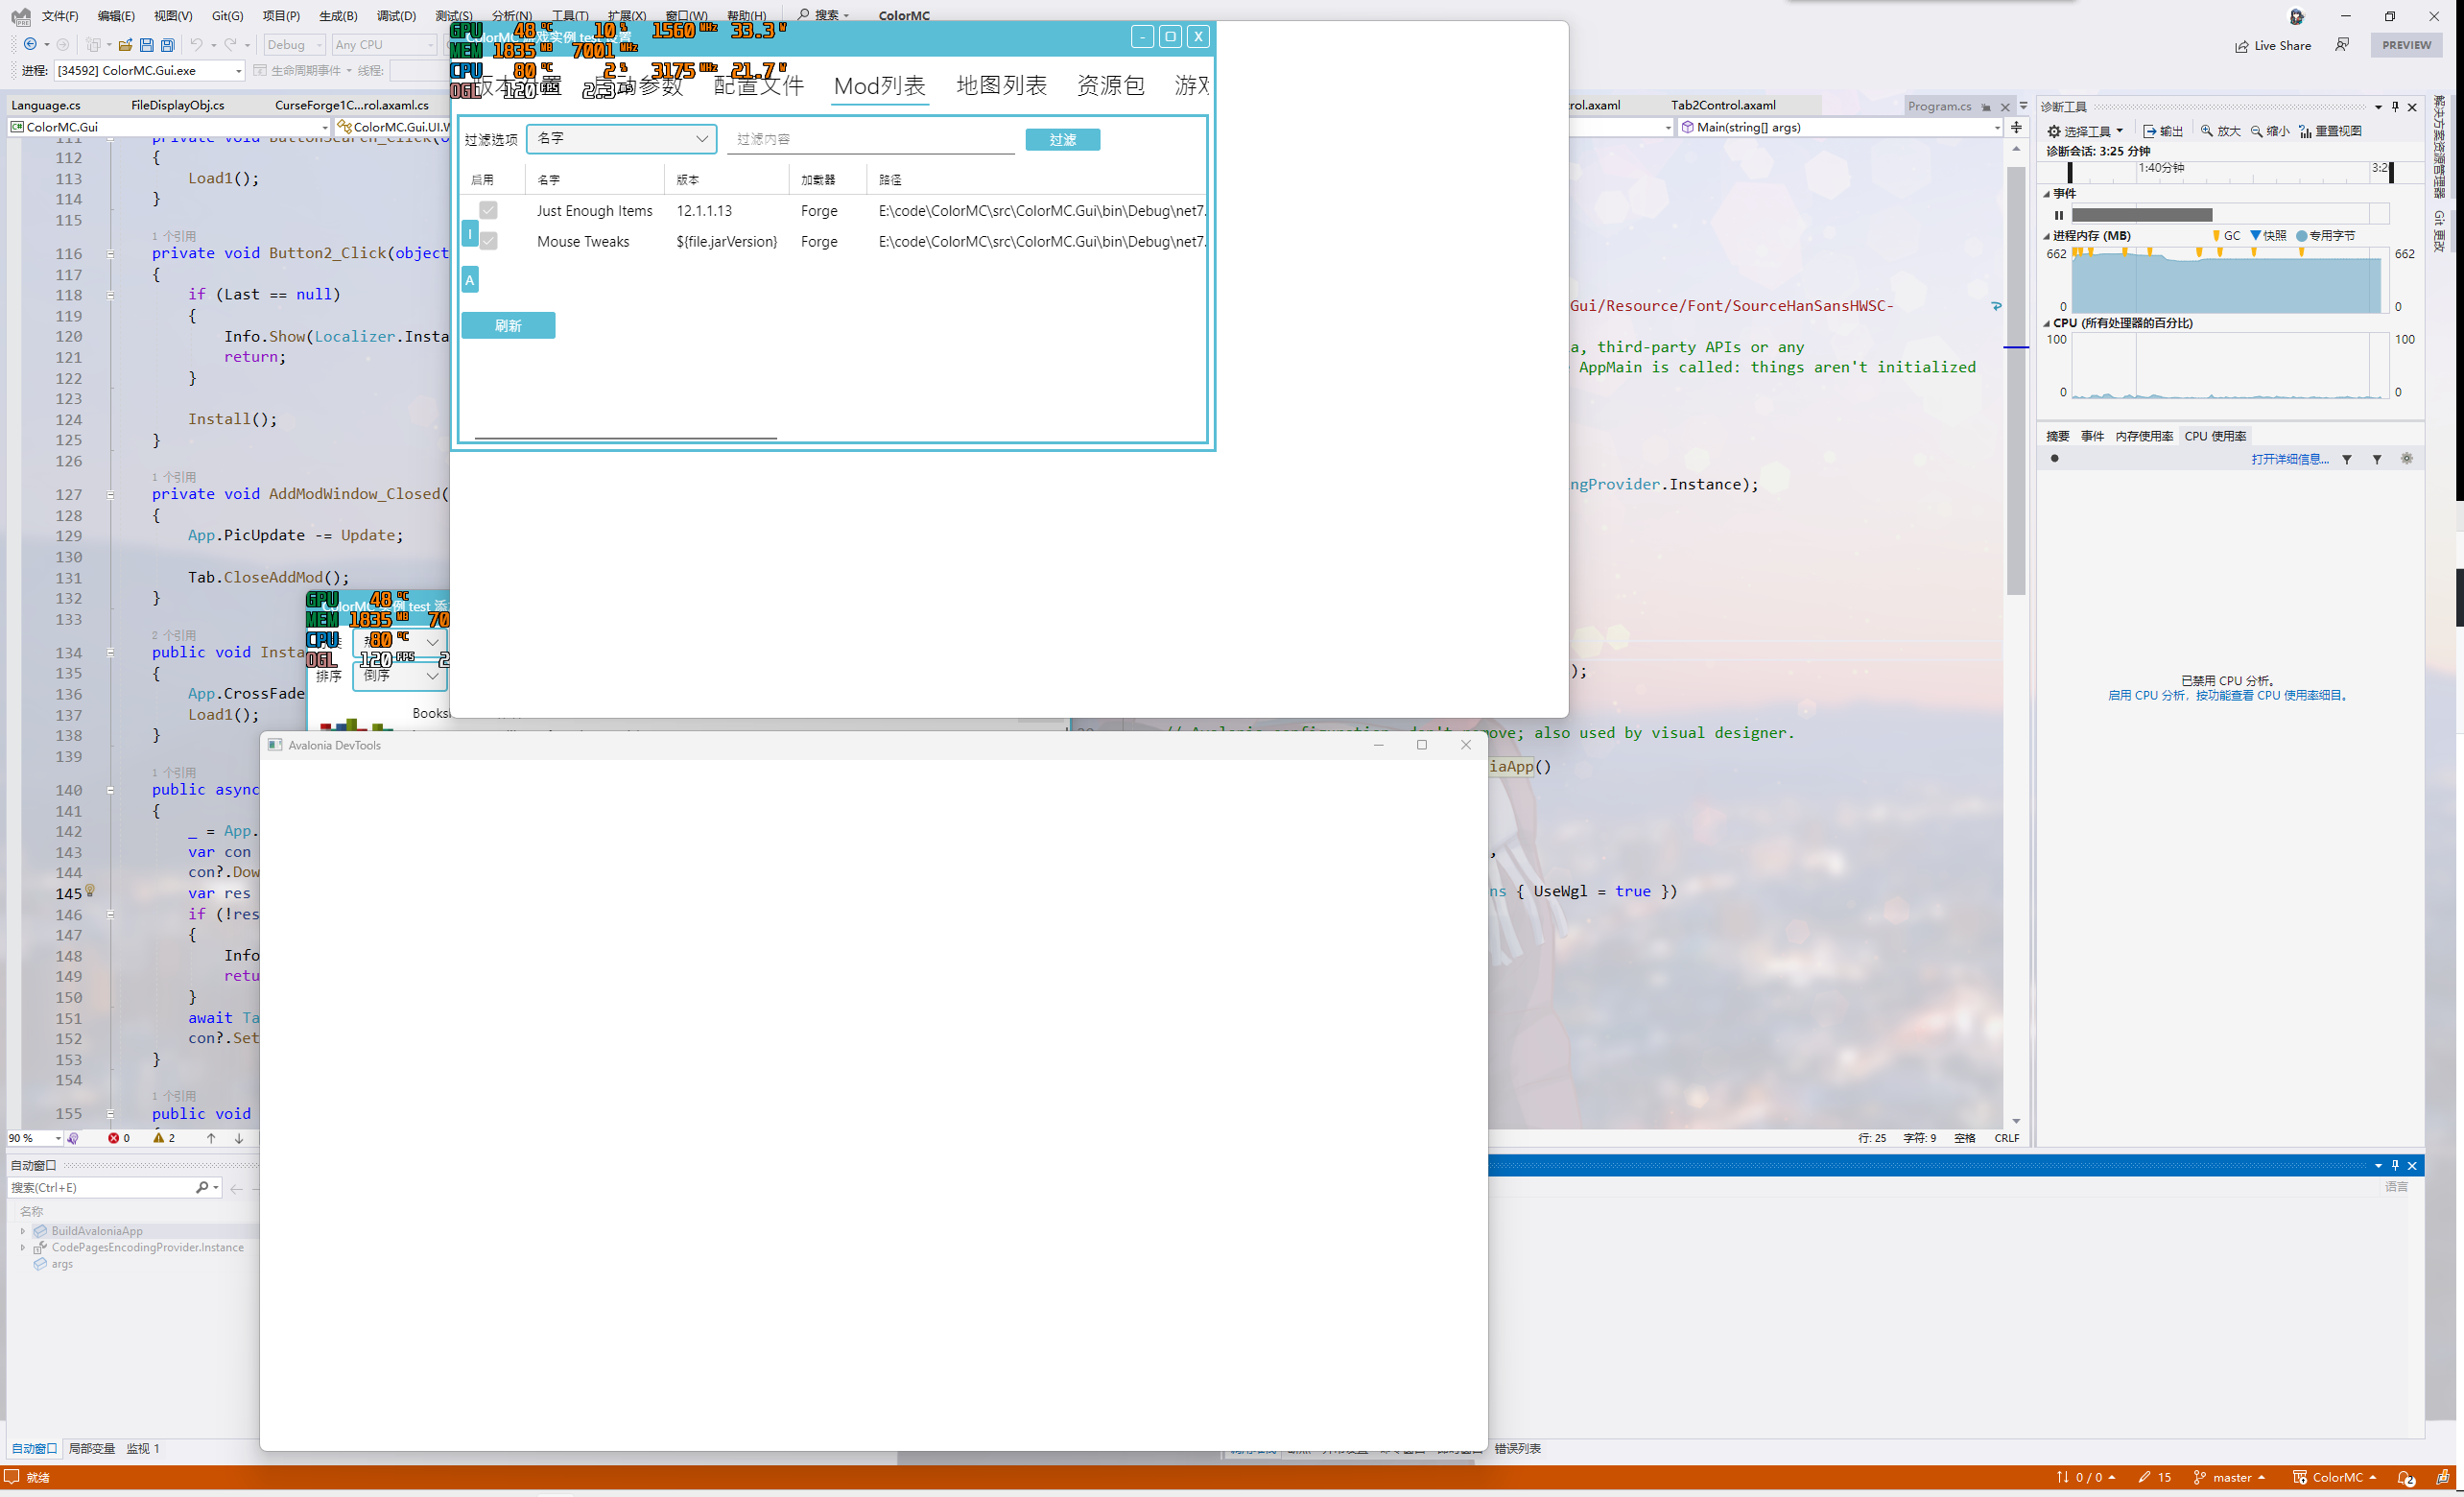Open the Git(G) menu
2464x1497 pixels.
(227, 15)
